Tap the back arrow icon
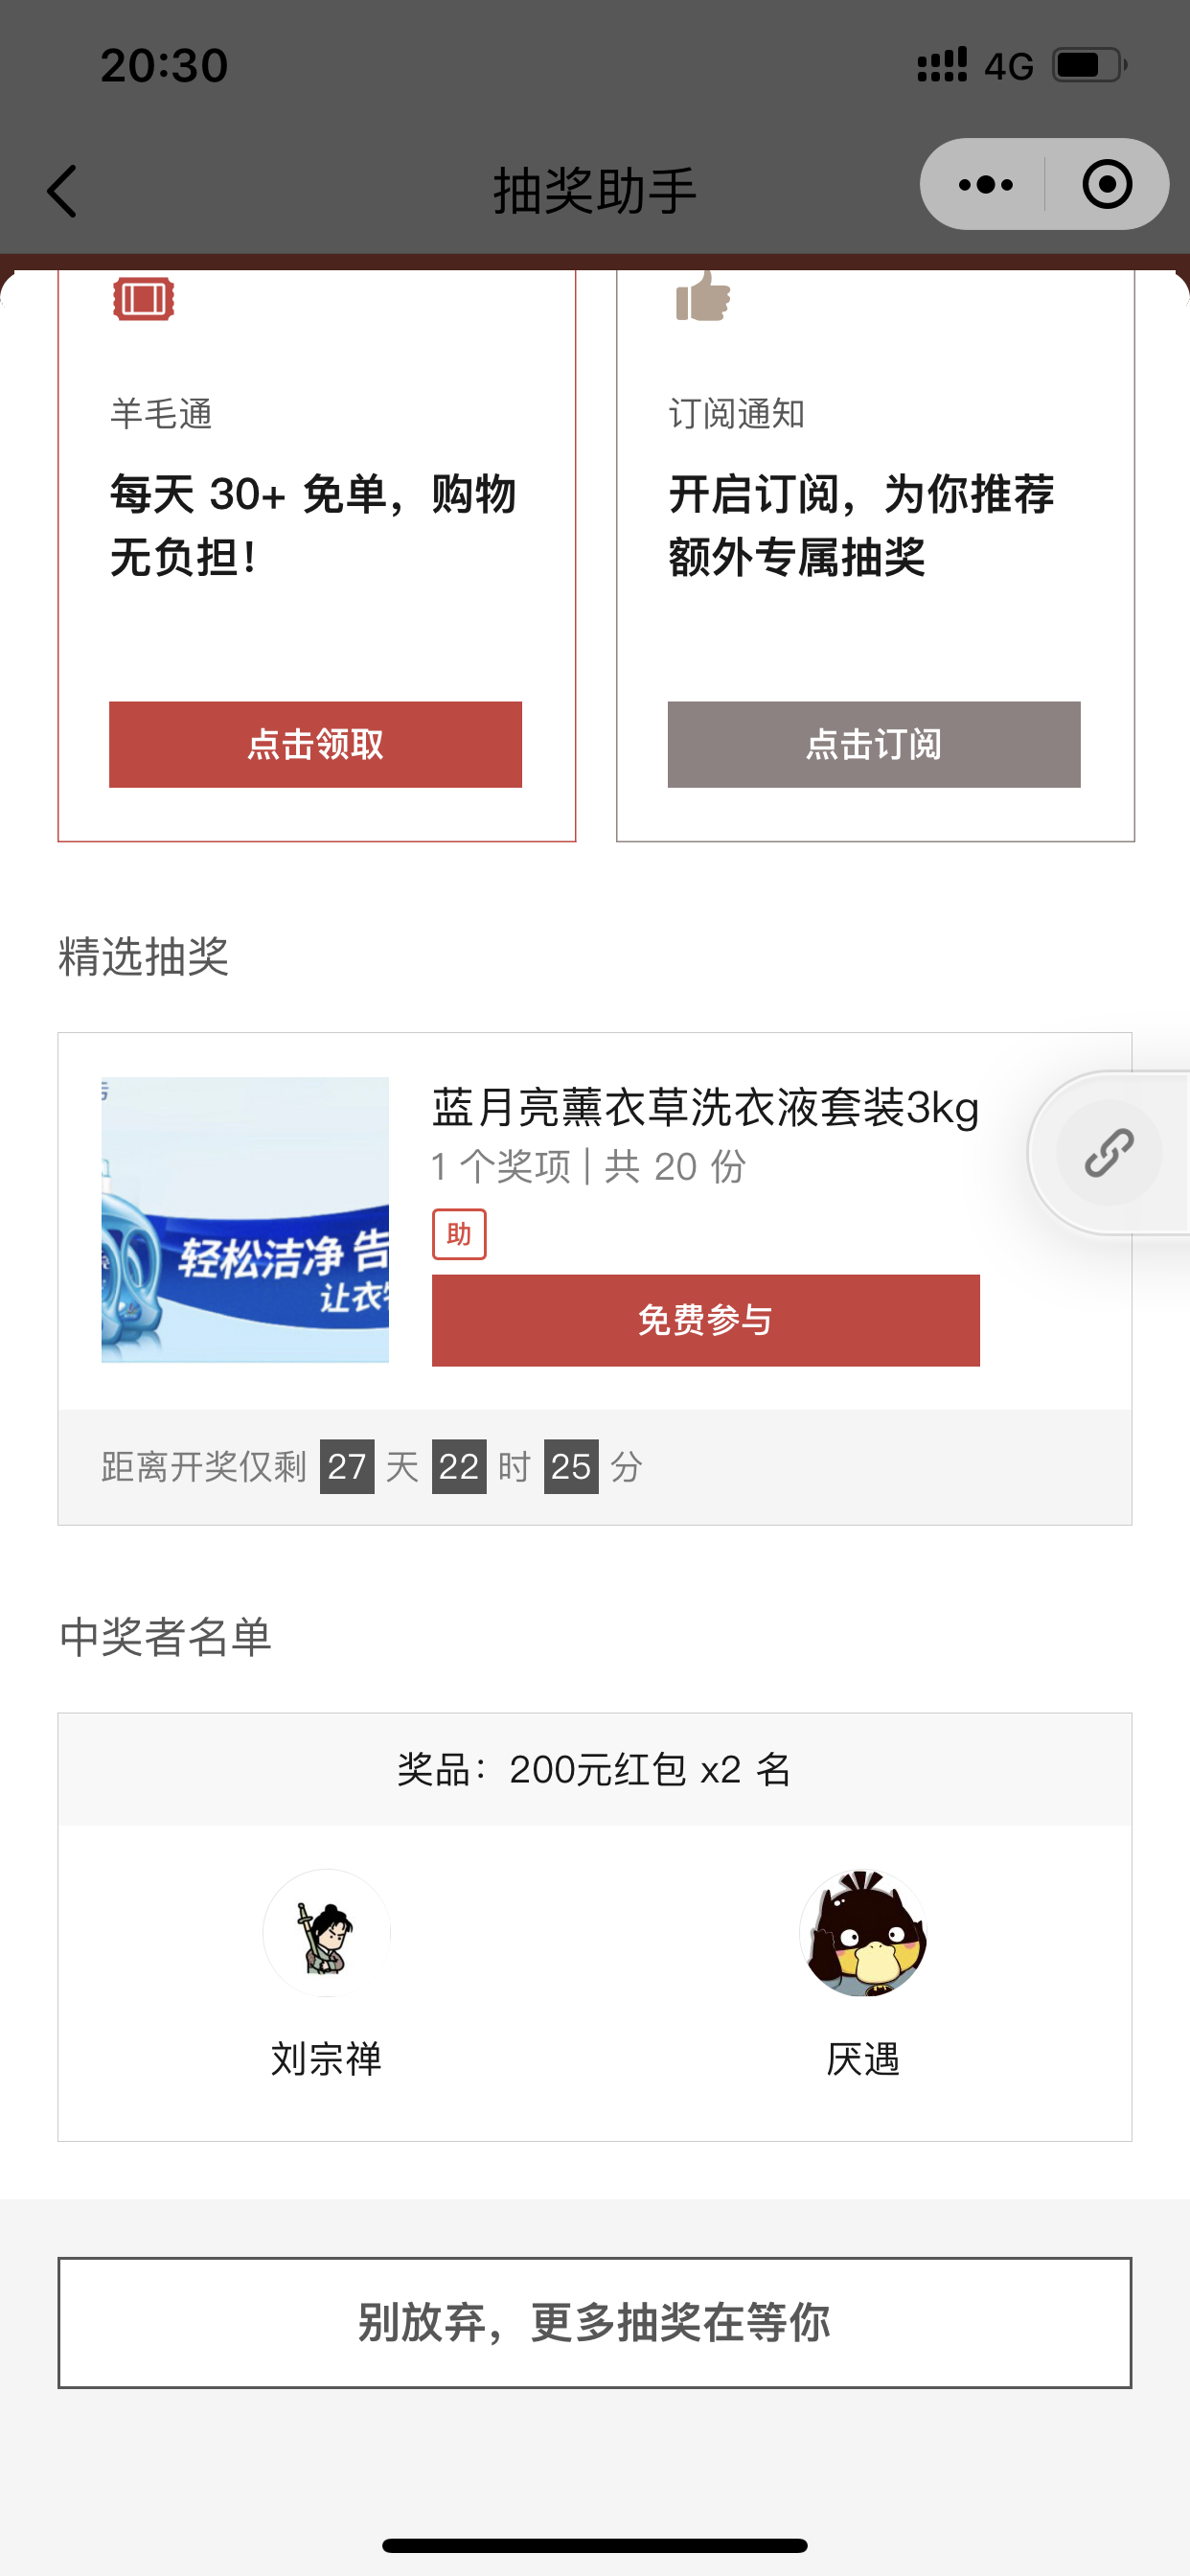 [62, 190]
